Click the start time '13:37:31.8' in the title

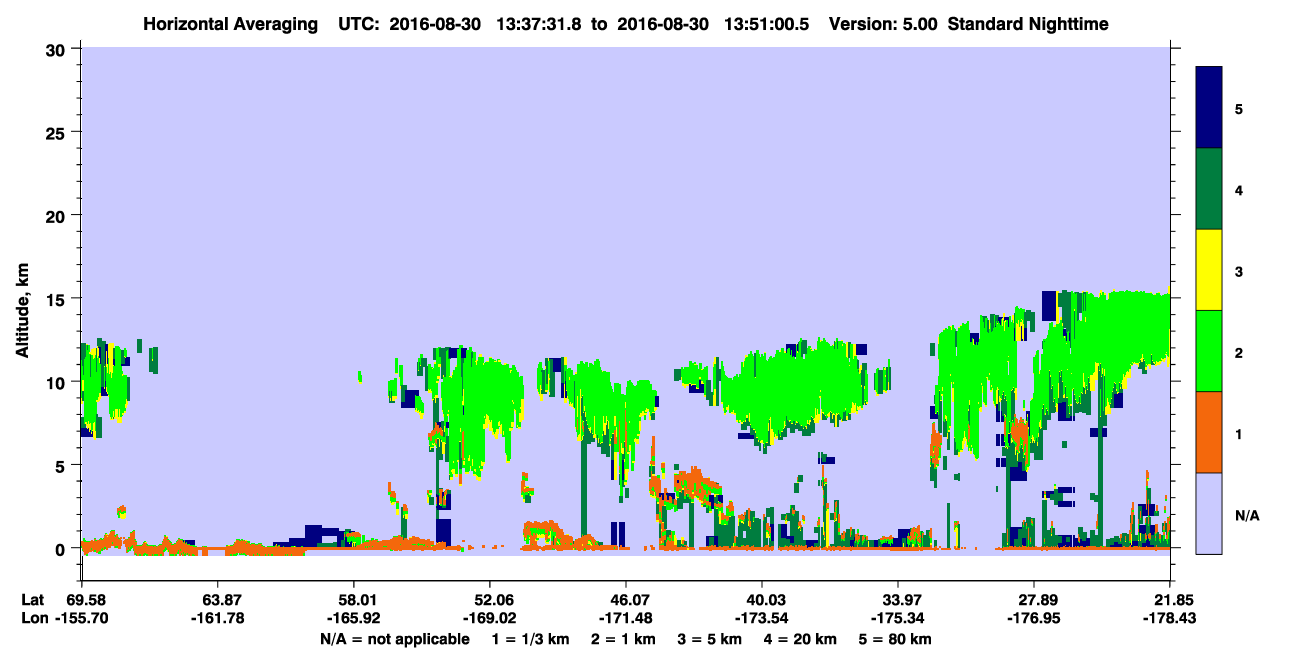coord(539,23)
